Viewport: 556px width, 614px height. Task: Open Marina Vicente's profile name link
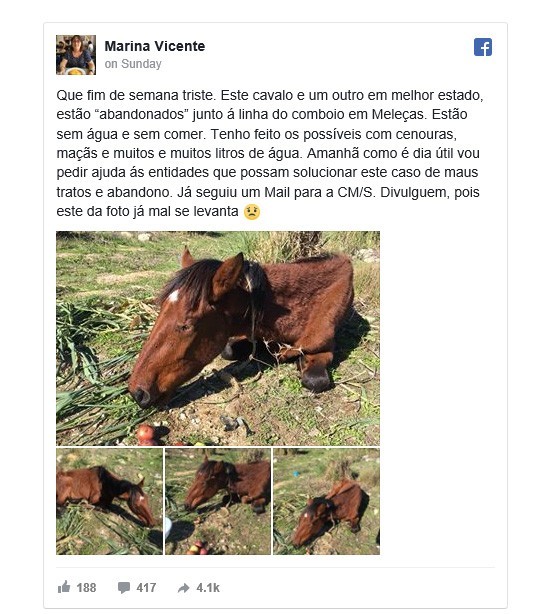click(x=155, y=46)
